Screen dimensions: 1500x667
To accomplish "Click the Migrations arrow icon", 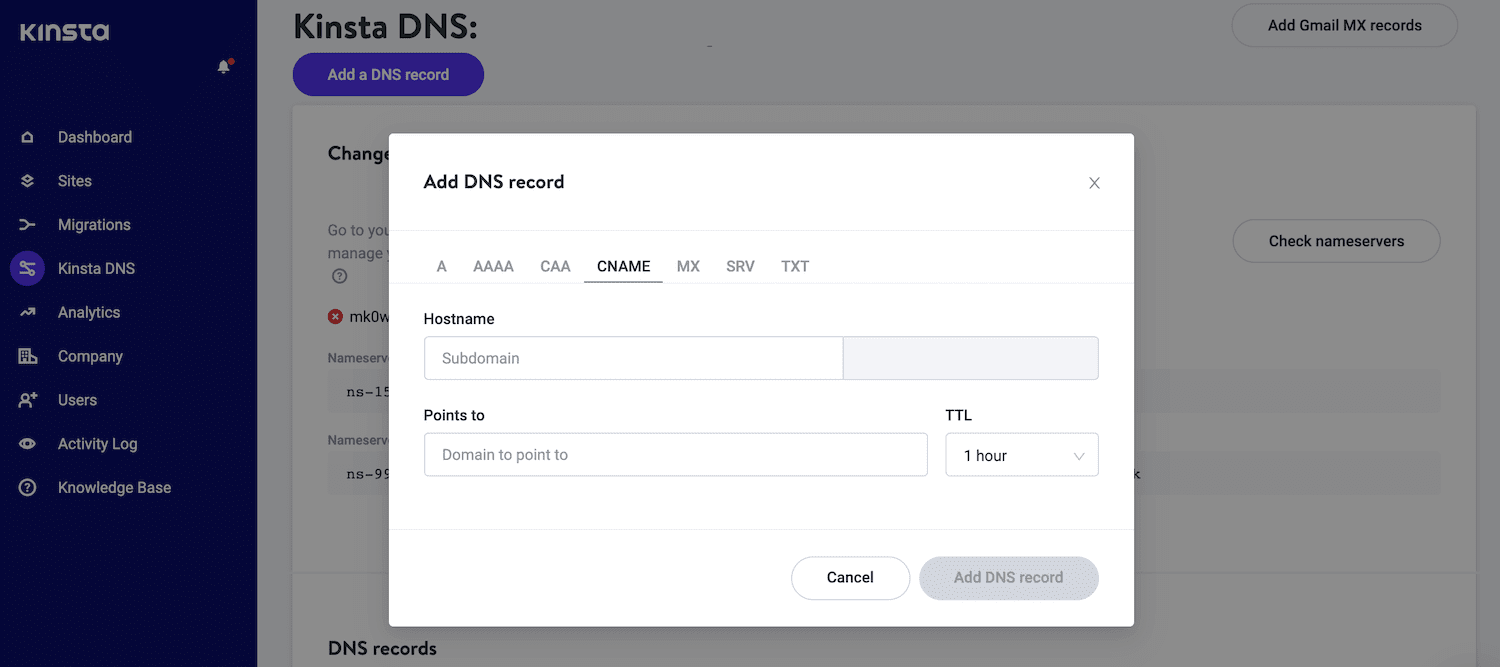I will point(28,225).
